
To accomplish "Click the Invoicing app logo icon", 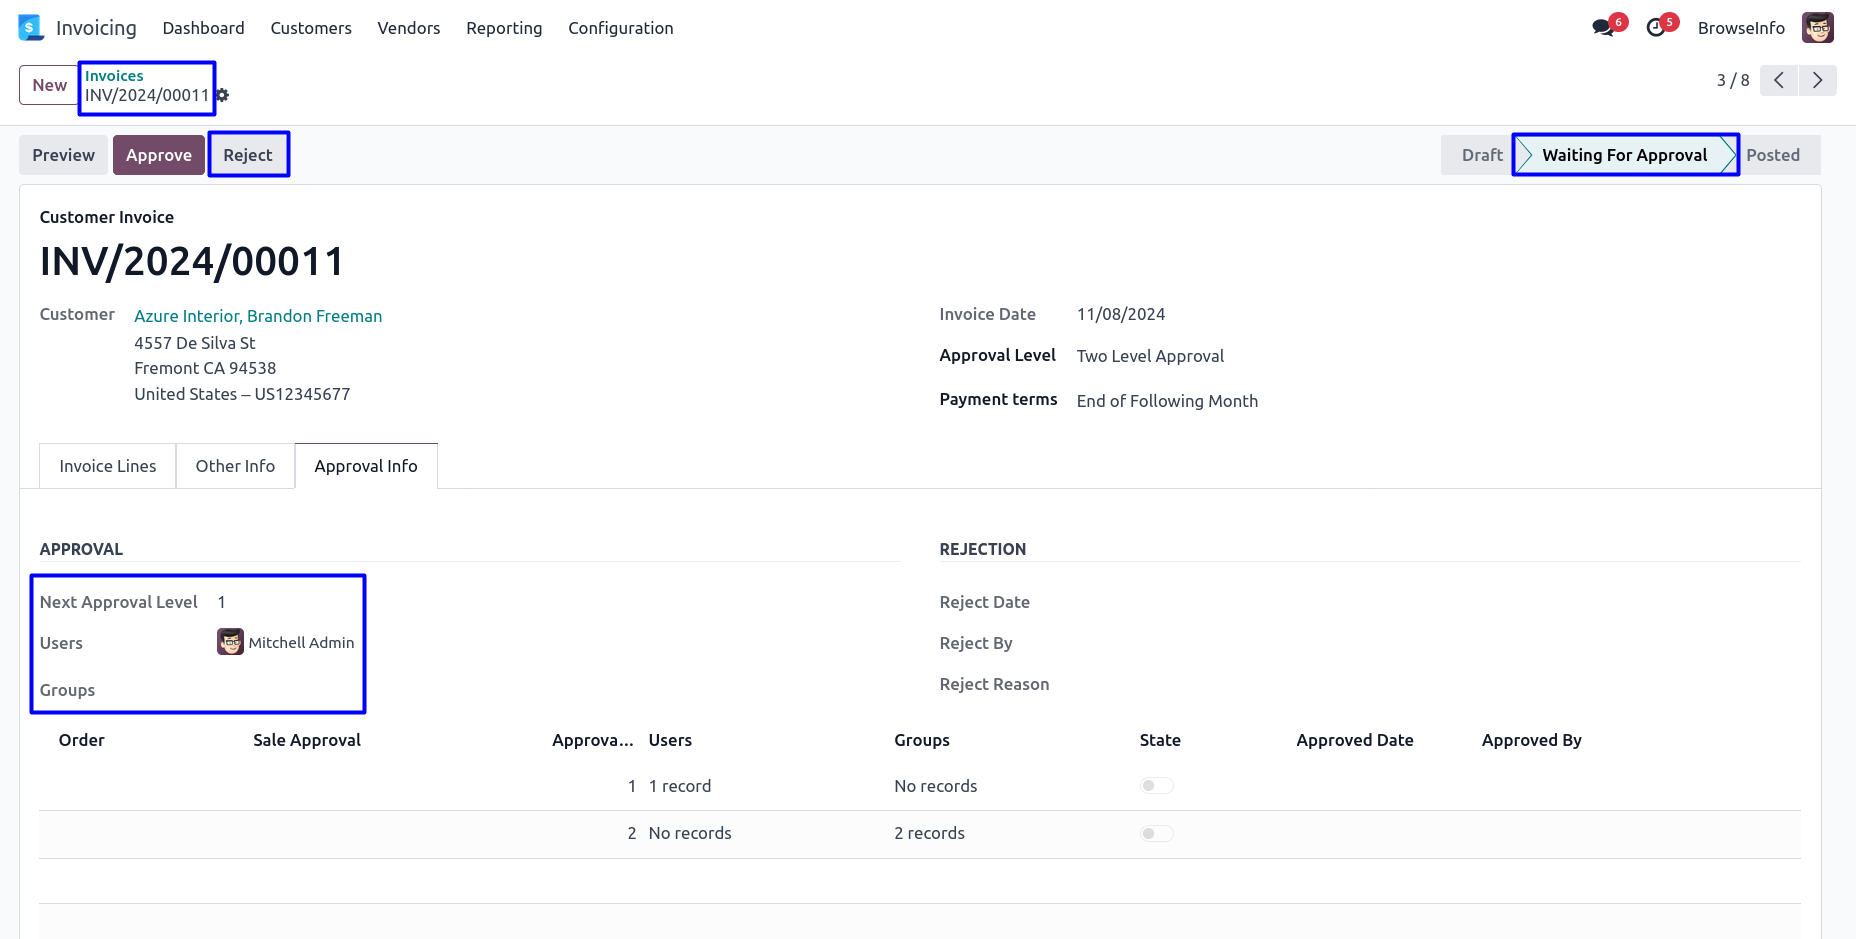I will coord(31,28).
